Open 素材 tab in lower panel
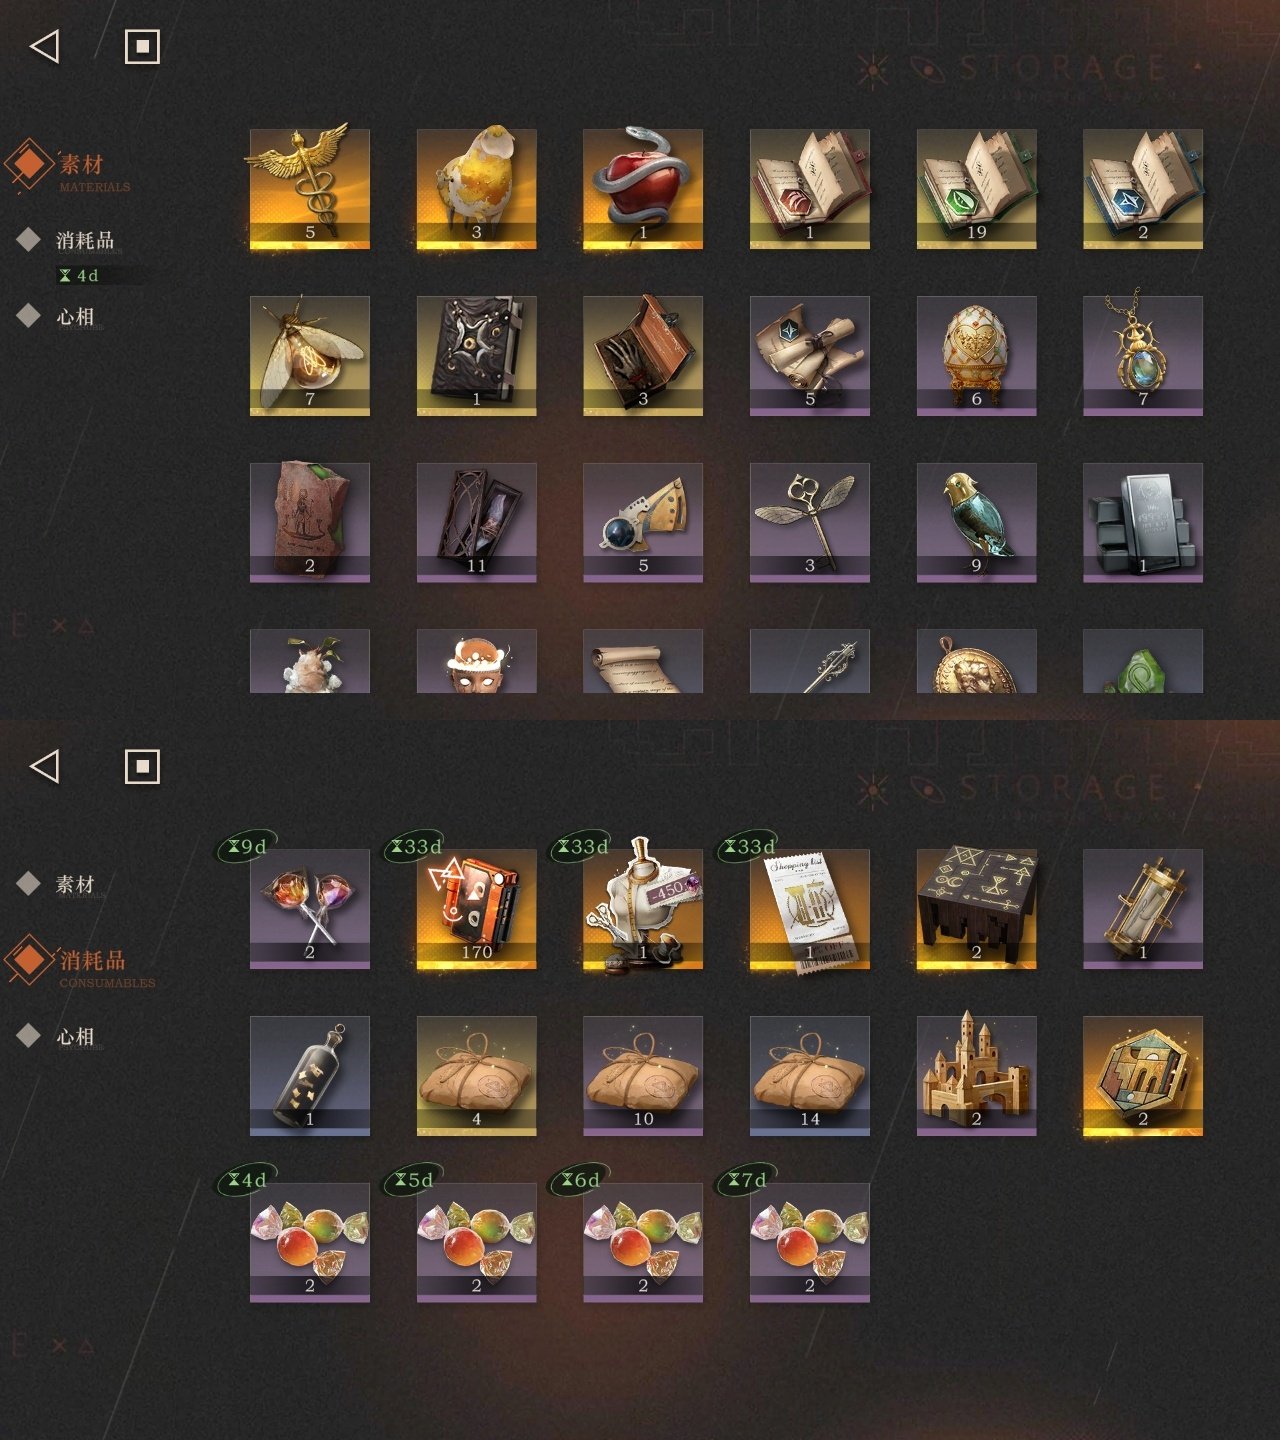The width and height of the screenshot is (1280, 1440). click(x=75, y=884)
